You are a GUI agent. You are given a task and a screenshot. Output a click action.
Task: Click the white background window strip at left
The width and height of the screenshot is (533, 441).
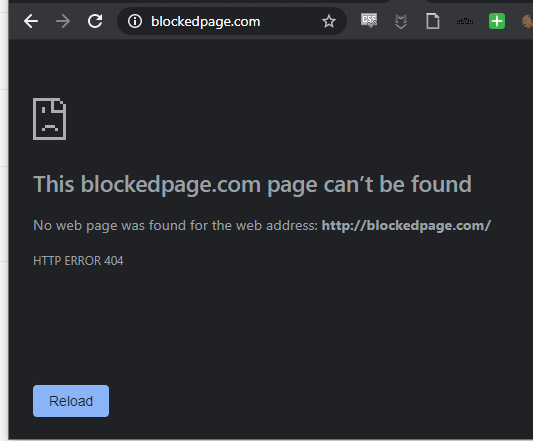point(4,220)
